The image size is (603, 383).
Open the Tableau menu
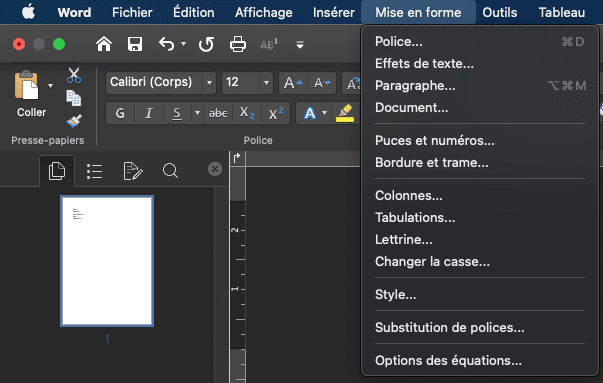(561, 12)
